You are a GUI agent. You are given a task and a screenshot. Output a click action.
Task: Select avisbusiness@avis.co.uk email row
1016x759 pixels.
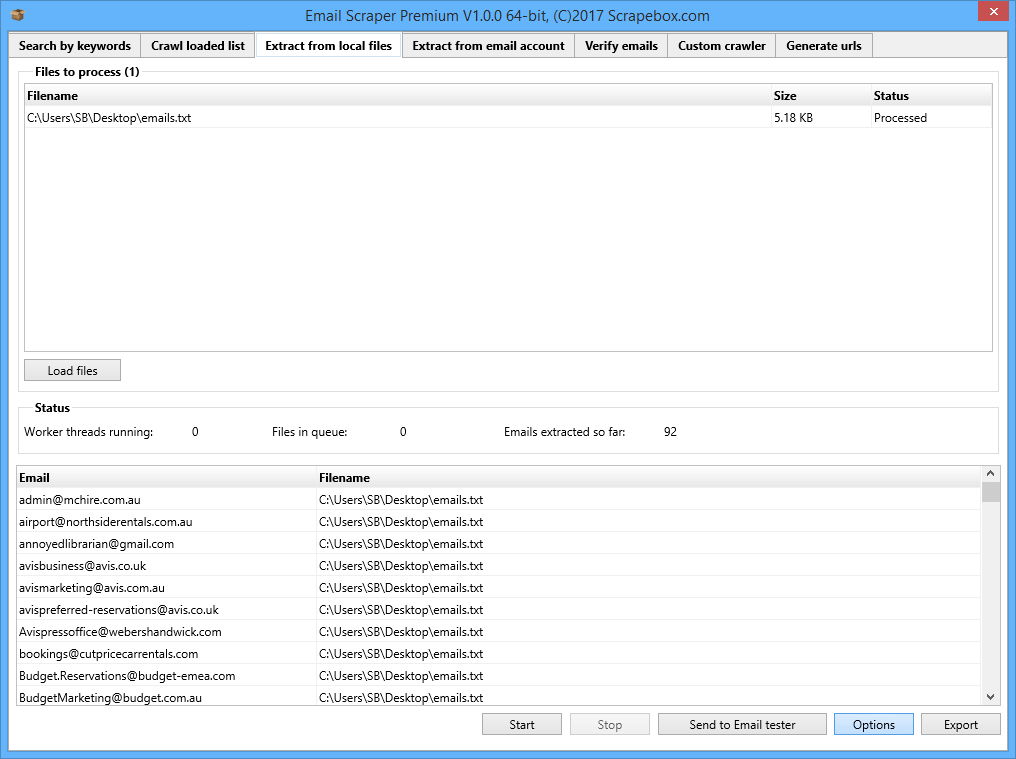pos(498,565)
